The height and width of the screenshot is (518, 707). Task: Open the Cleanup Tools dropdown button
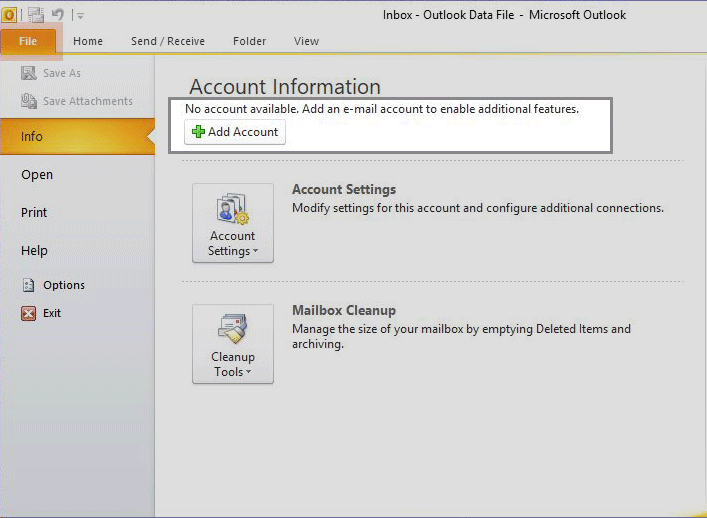(x=233, y=344)
